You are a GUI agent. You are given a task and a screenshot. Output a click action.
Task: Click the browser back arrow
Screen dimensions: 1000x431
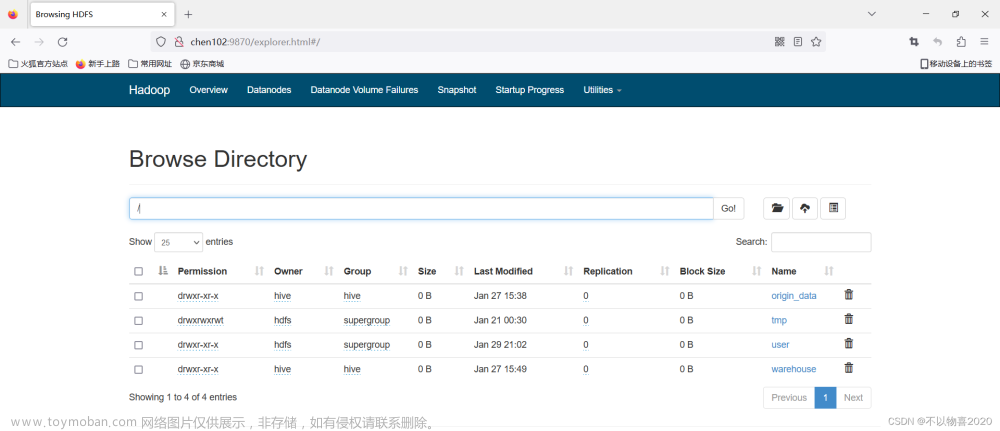pyautogui.click(x=15, y=42)
